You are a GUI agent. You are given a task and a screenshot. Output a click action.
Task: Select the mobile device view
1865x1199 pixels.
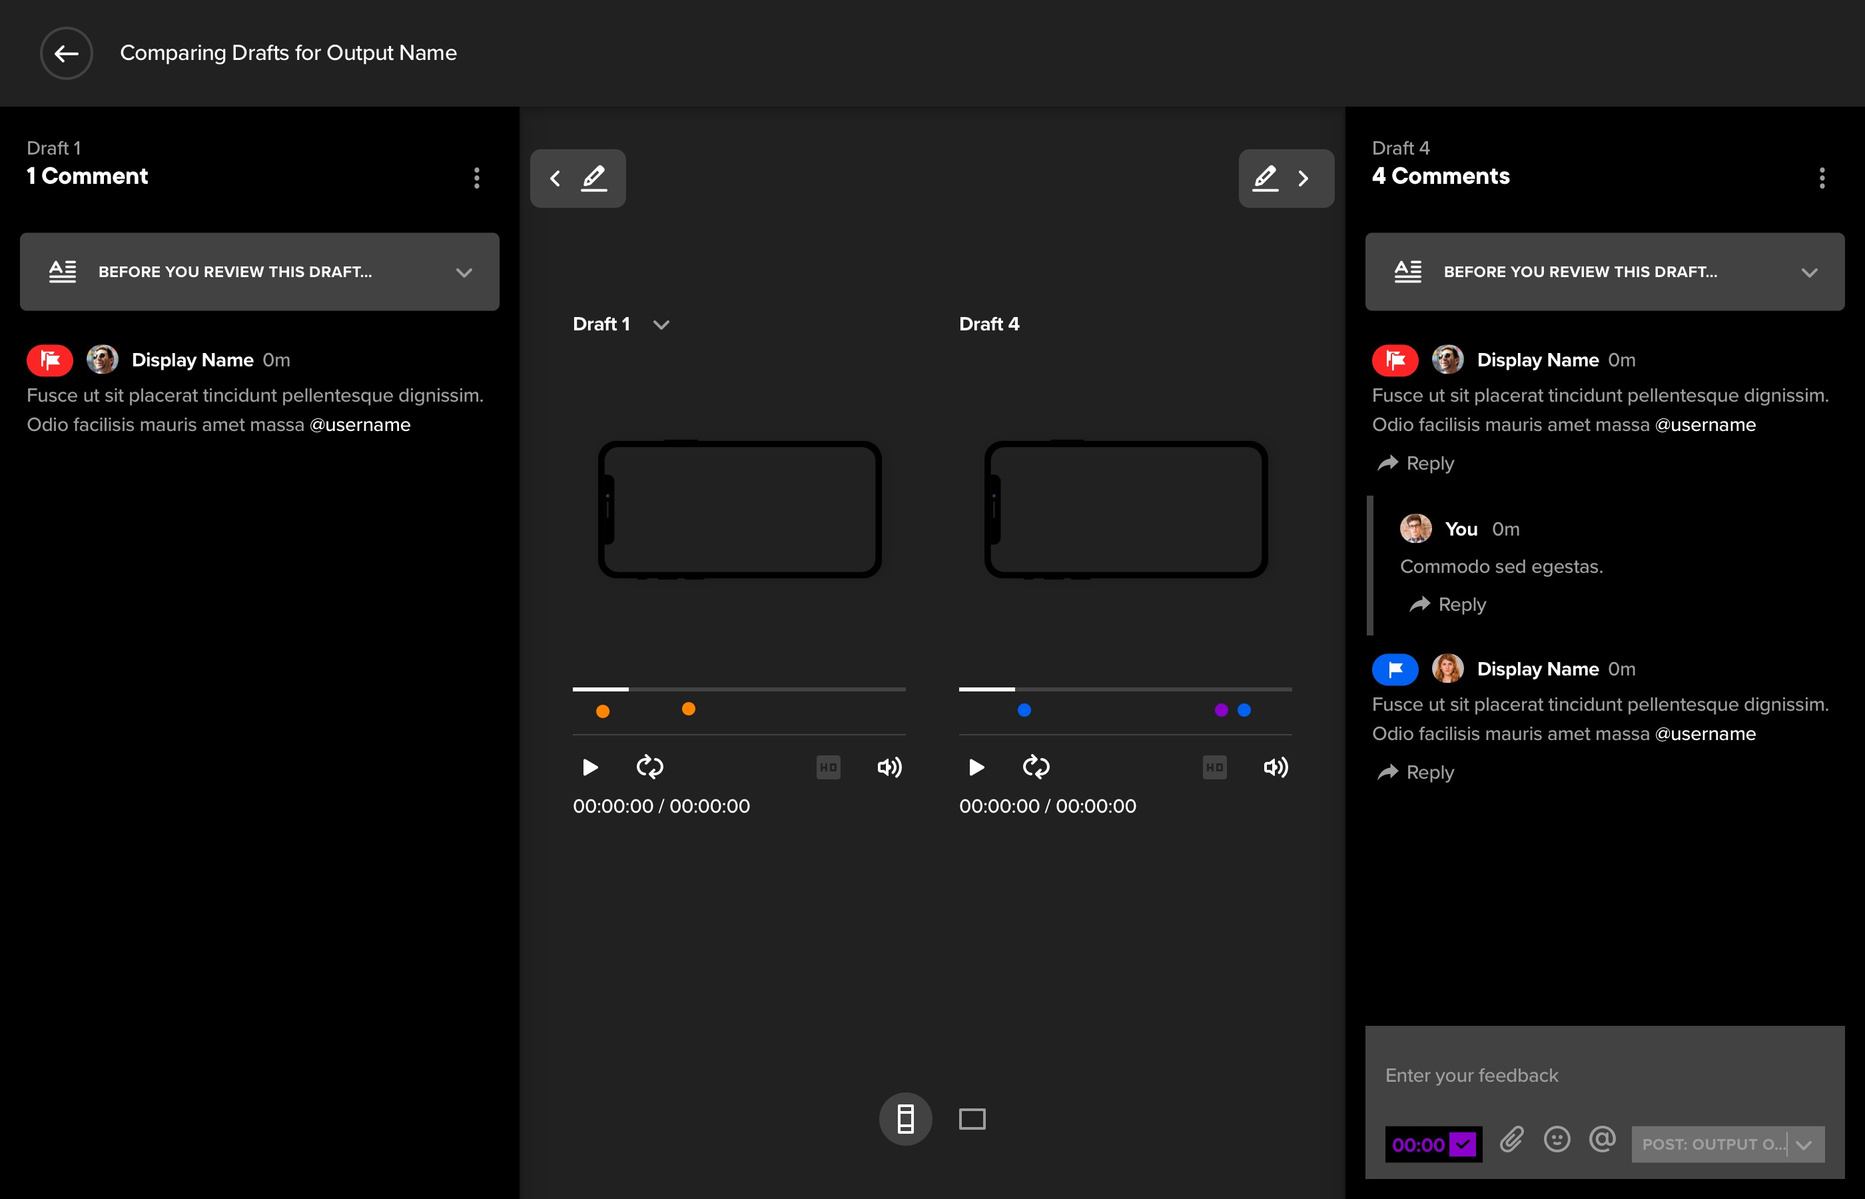pyautogui.click(x=906, y=1119)
